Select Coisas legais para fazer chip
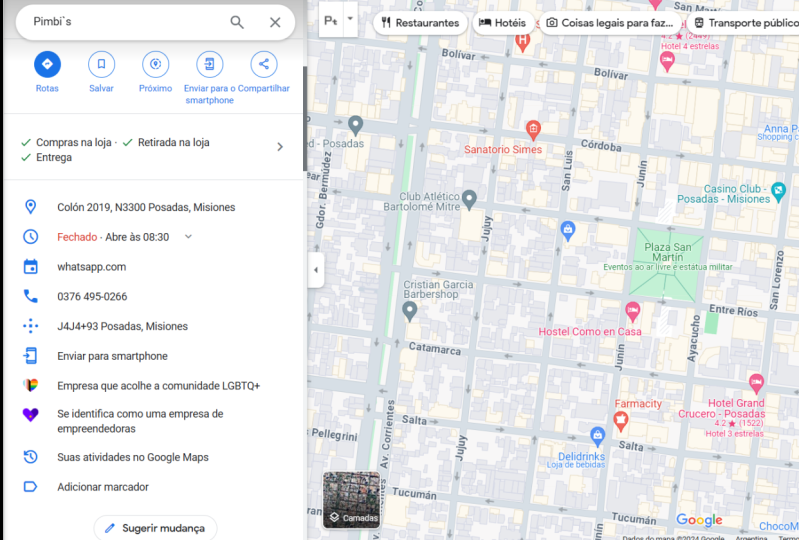 [x=610, y=23]
